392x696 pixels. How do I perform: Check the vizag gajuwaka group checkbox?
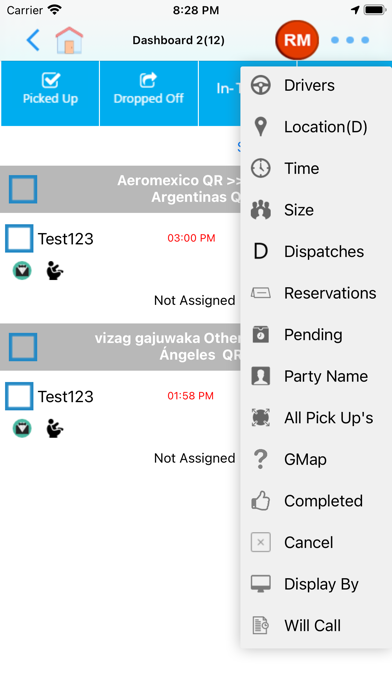pos(23,347)
